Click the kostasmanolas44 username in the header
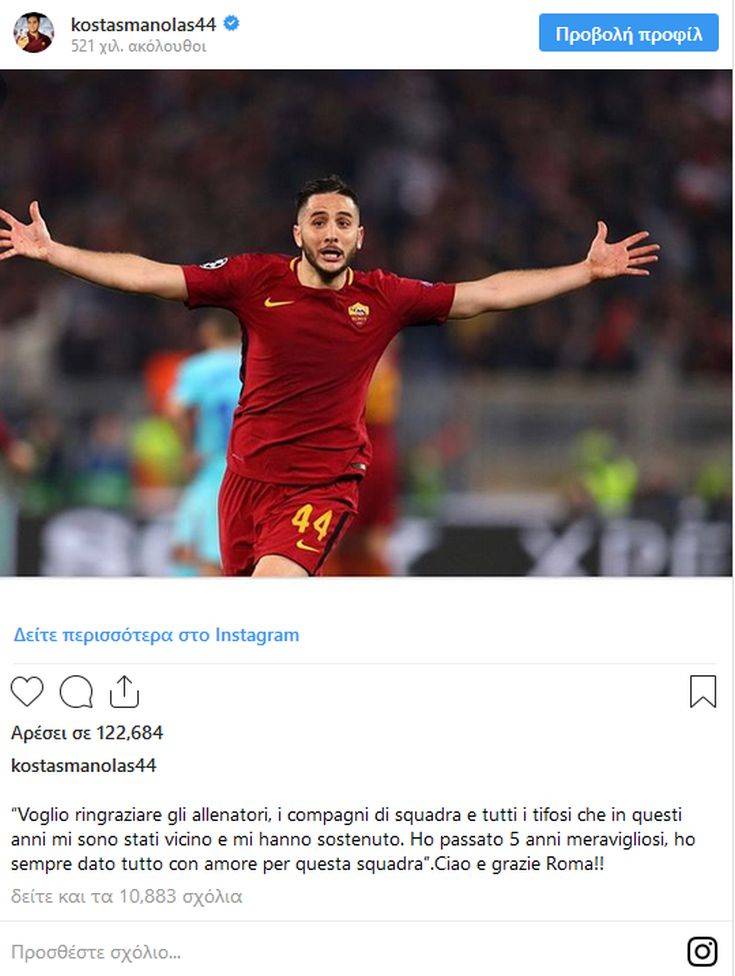 [143, 24]
